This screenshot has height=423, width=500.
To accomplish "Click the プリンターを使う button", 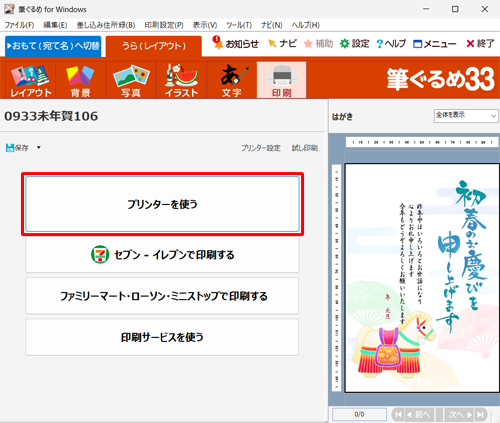I will point(162,204).
